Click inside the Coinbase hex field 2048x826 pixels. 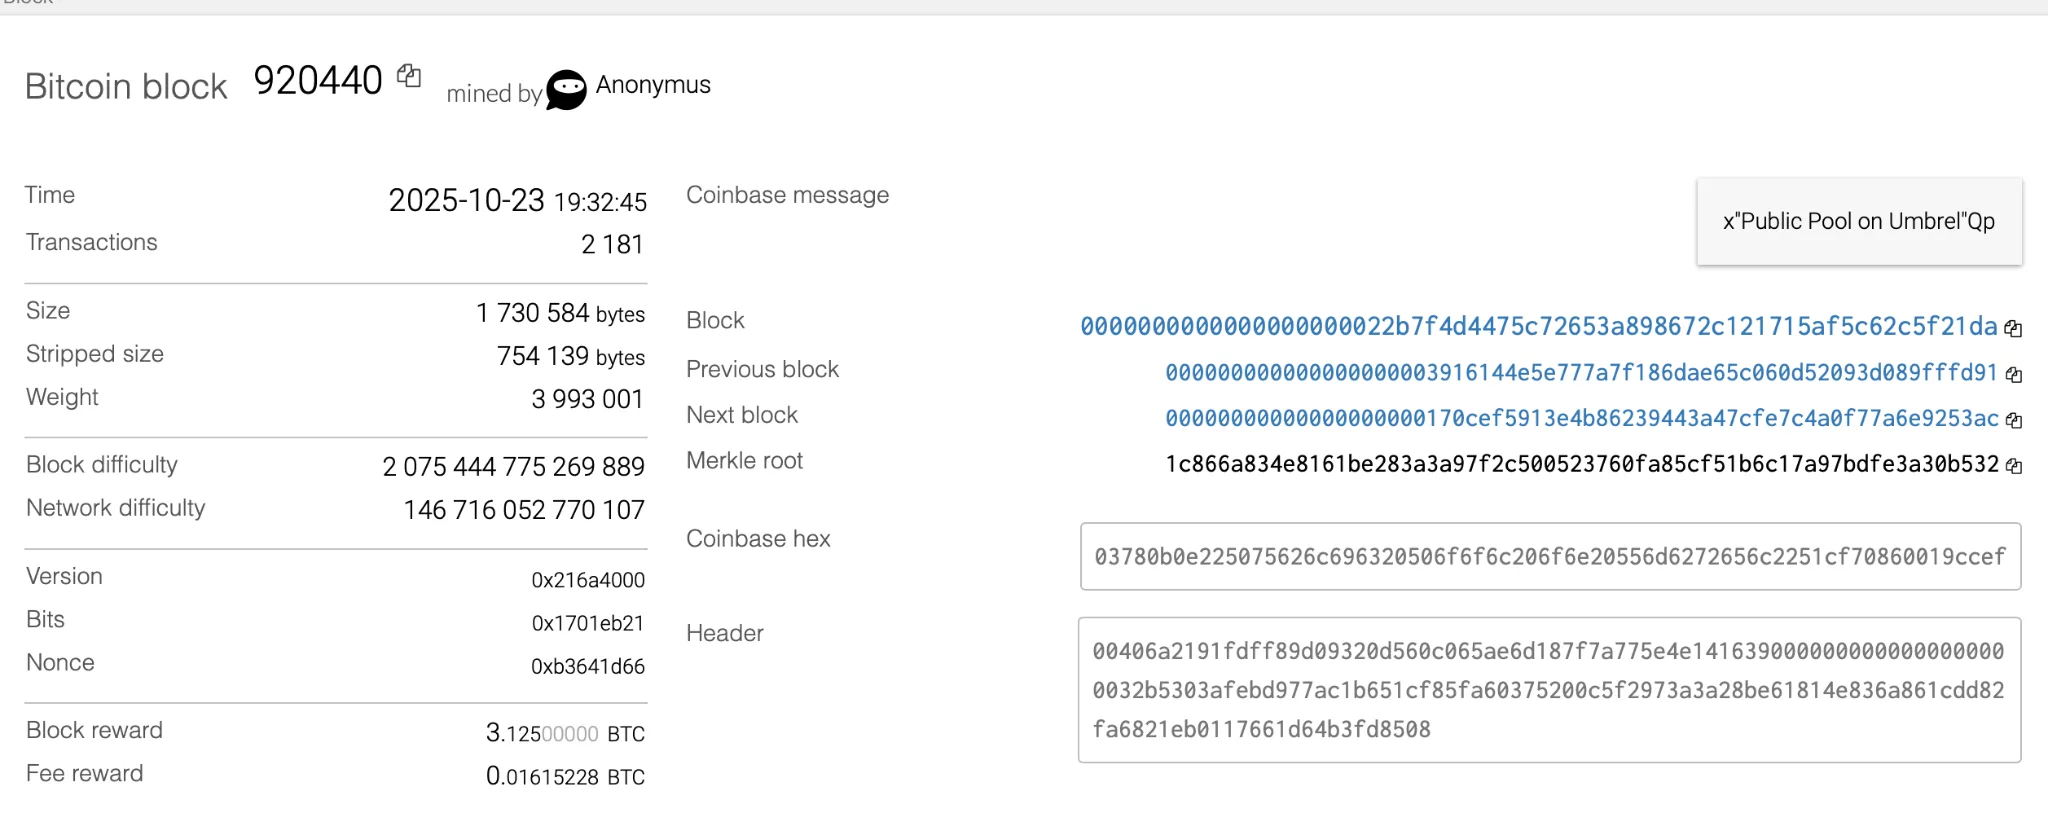tap(1549, 556)
